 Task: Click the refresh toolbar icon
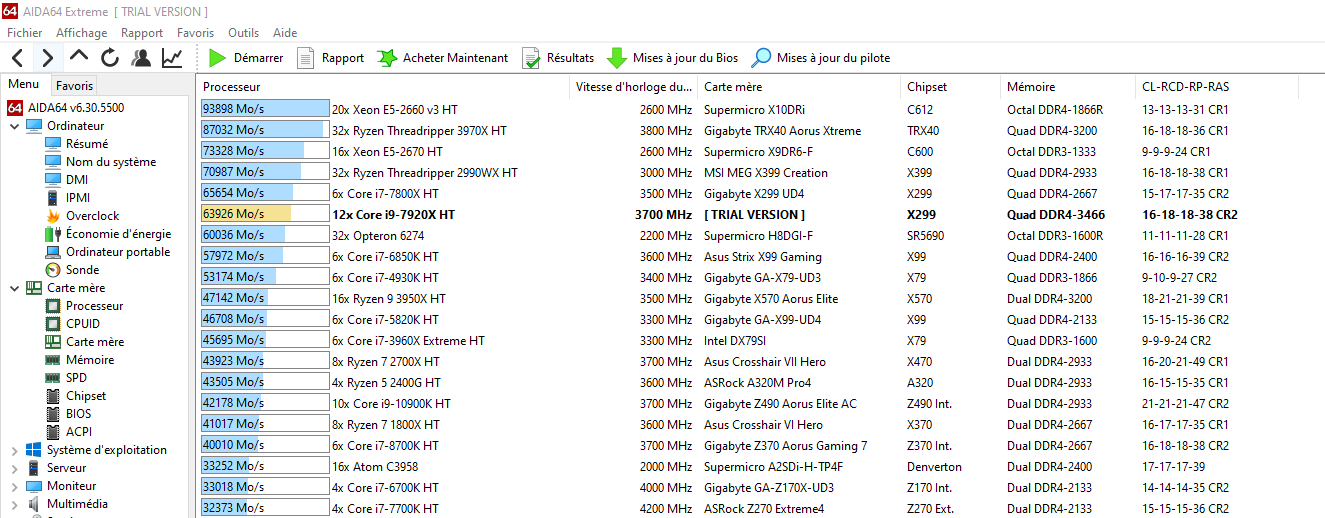(110, 58)
